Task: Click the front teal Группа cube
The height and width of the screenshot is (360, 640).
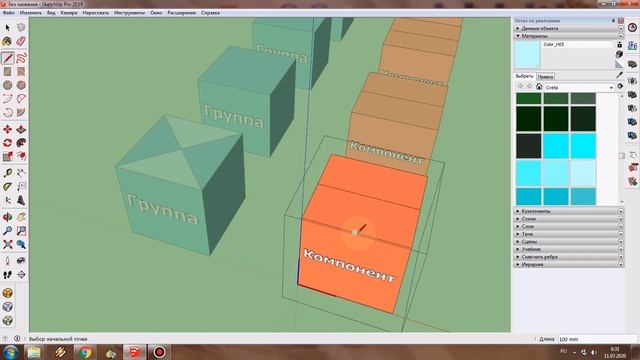Action: [180, 186]
